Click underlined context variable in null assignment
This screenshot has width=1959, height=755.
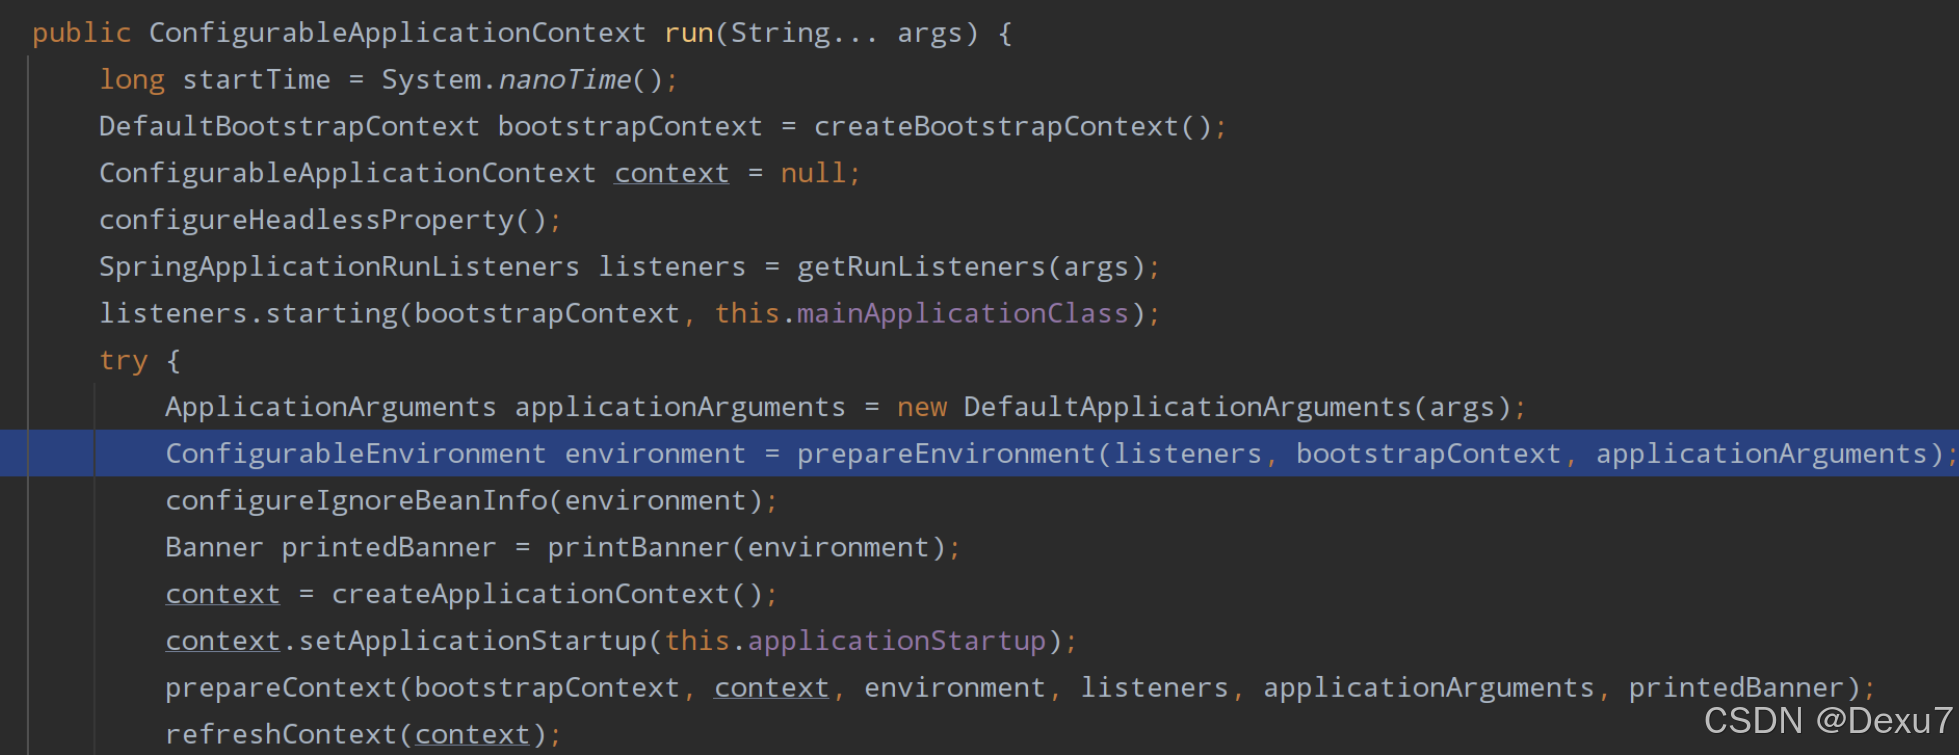point(672,173)
